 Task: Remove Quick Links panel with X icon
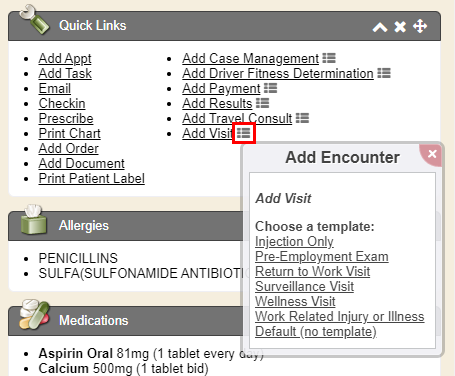tap(400, 27)
